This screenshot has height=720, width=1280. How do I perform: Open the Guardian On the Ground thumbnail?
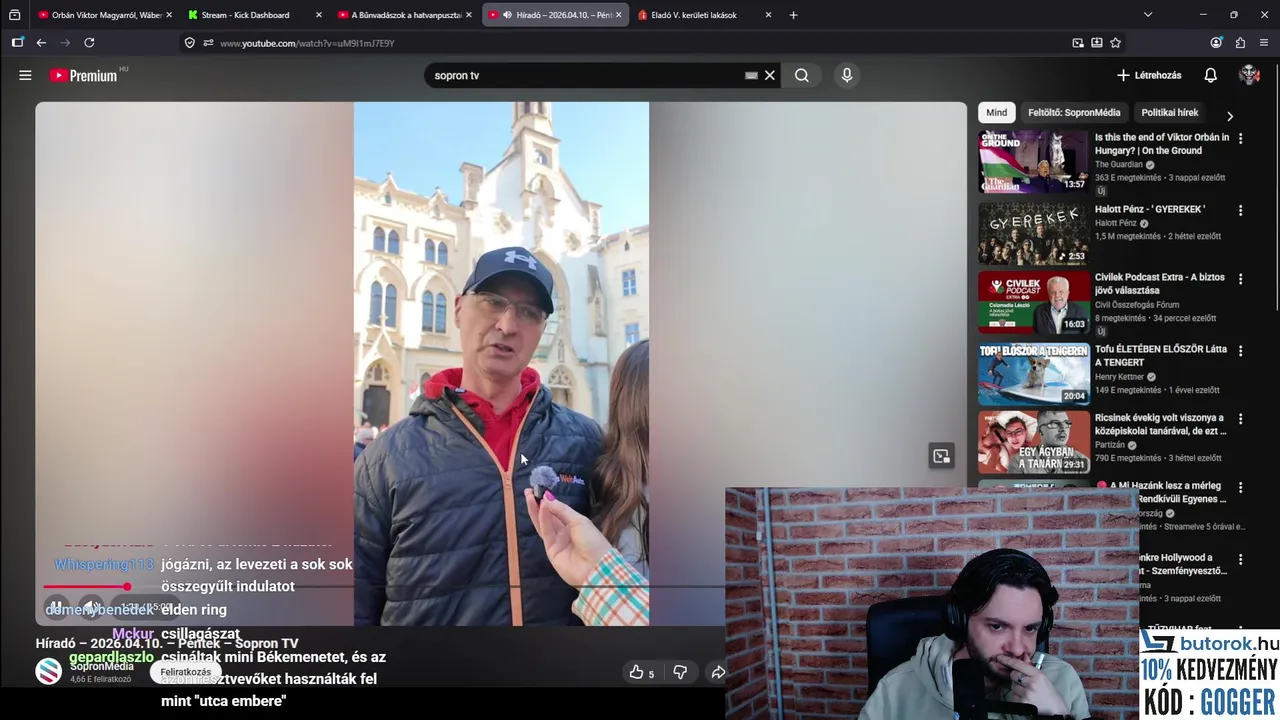click(1034, 162)
